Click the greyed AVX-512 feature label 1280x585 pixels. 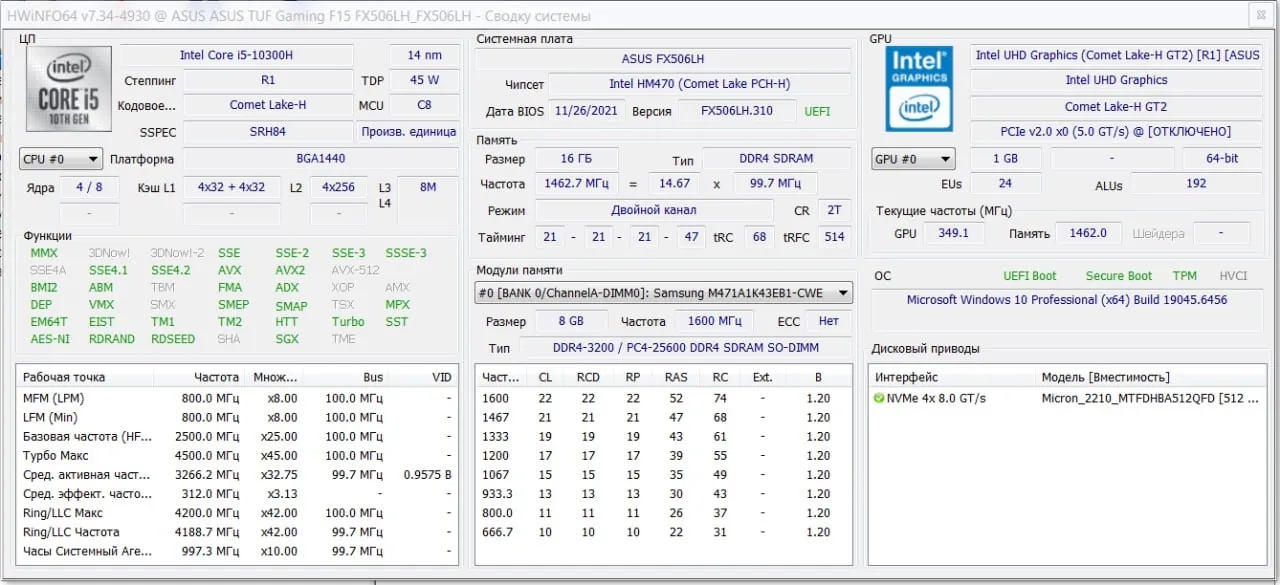click(355, 270)
